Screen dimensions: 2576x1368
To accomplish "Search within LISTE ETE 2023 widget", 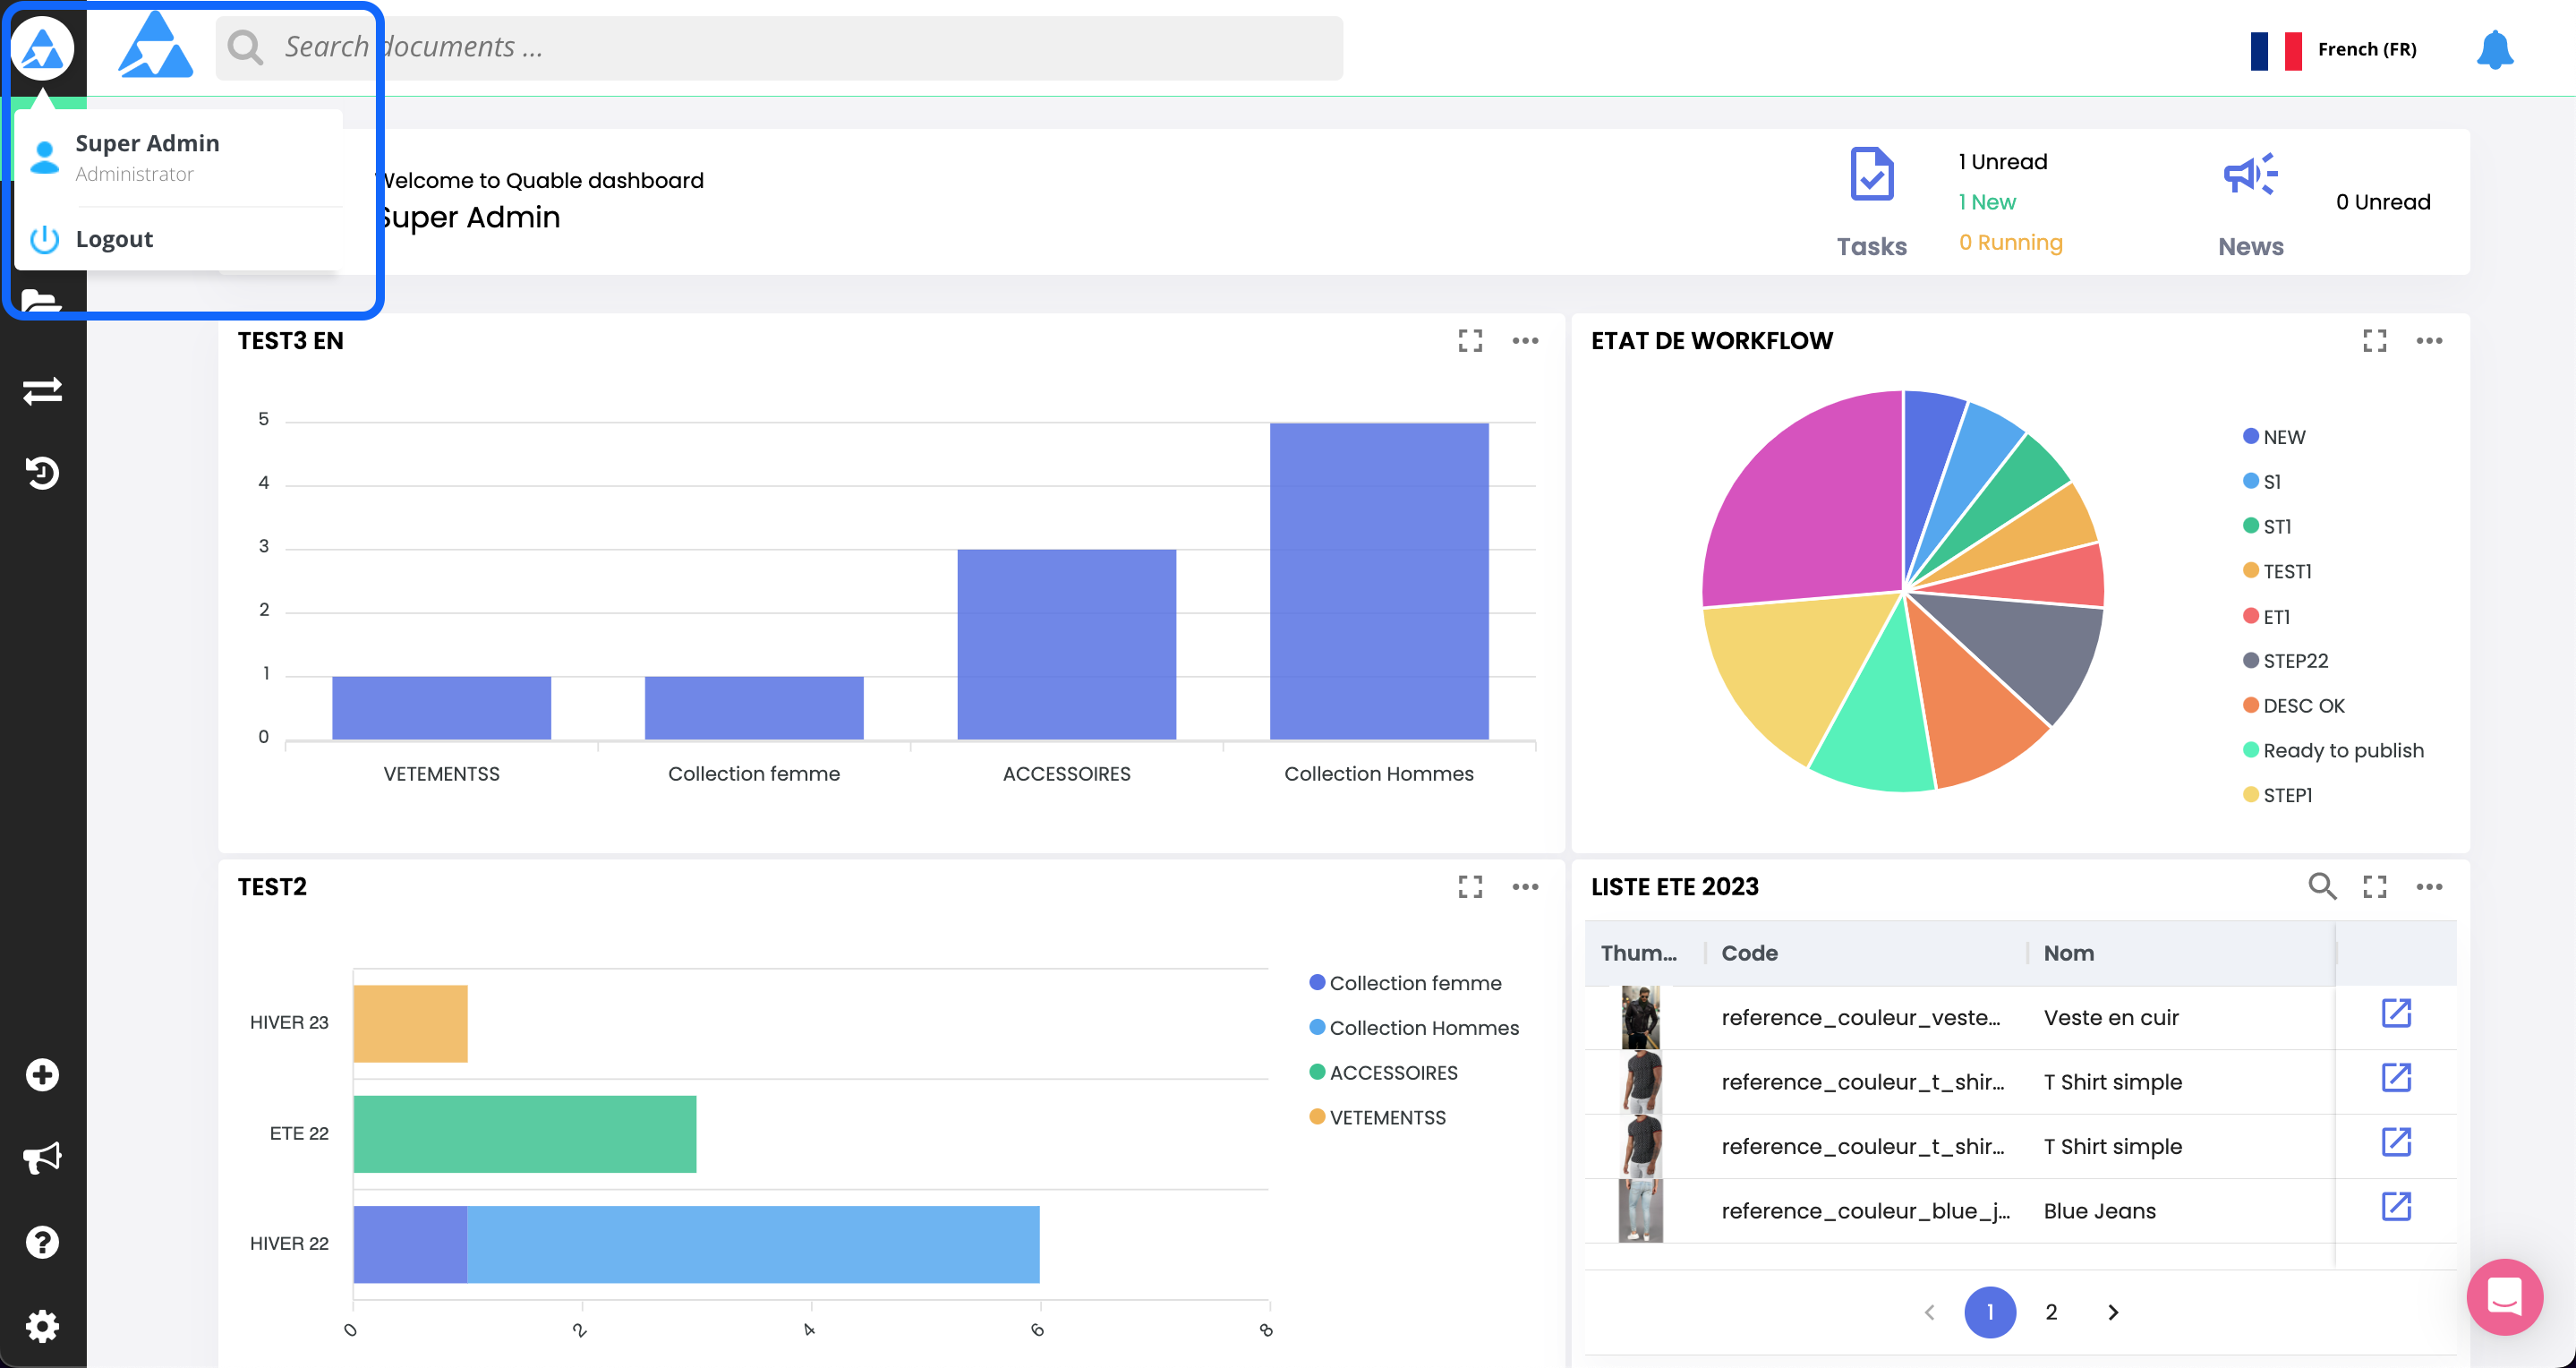I will click(x=2321, y=887).
